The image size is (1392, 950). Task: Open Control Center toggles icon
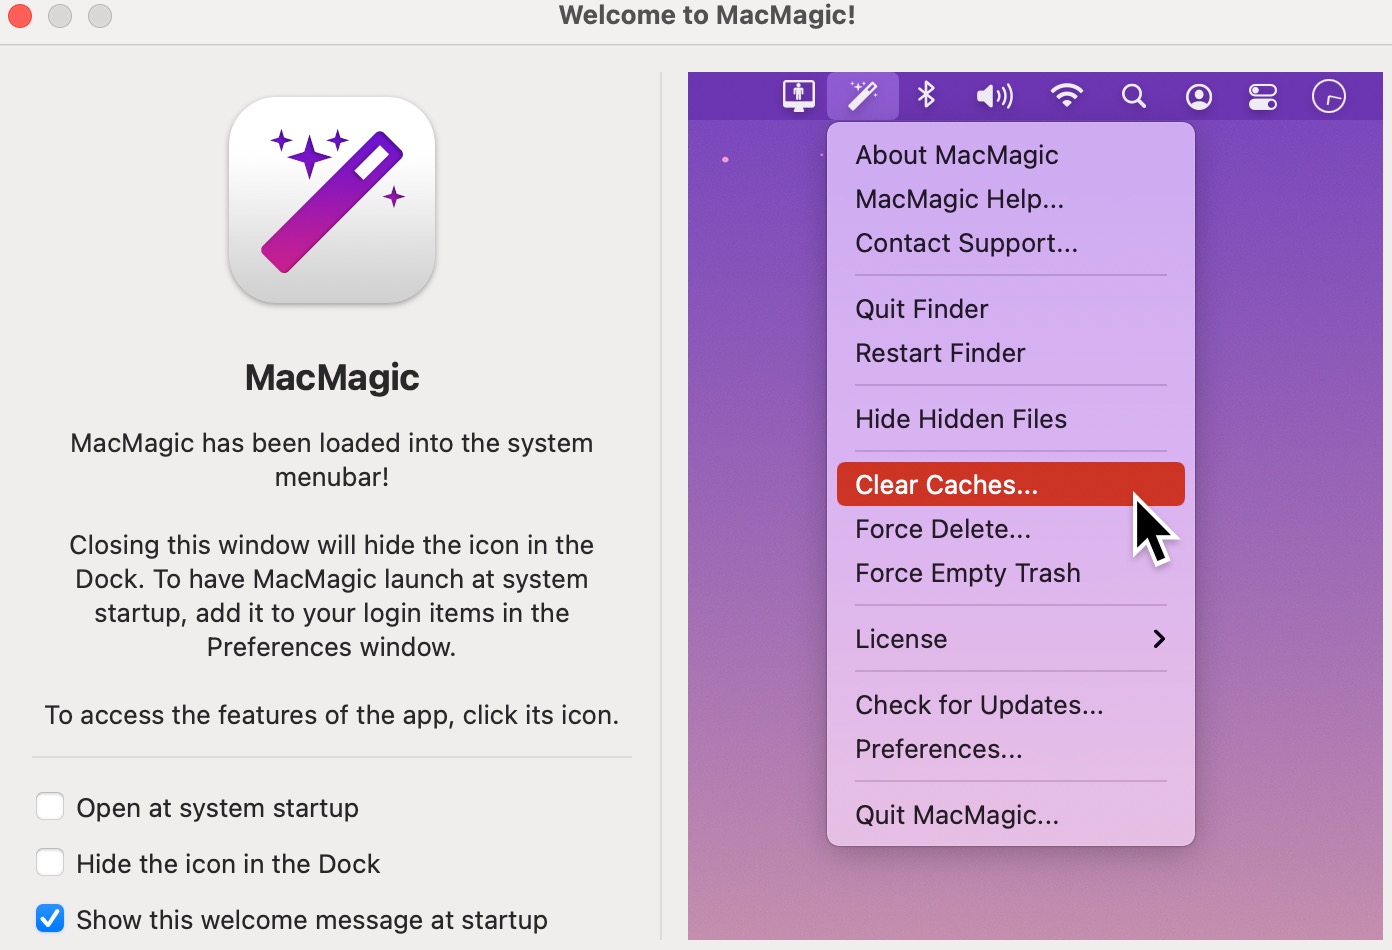point(1263,97)
